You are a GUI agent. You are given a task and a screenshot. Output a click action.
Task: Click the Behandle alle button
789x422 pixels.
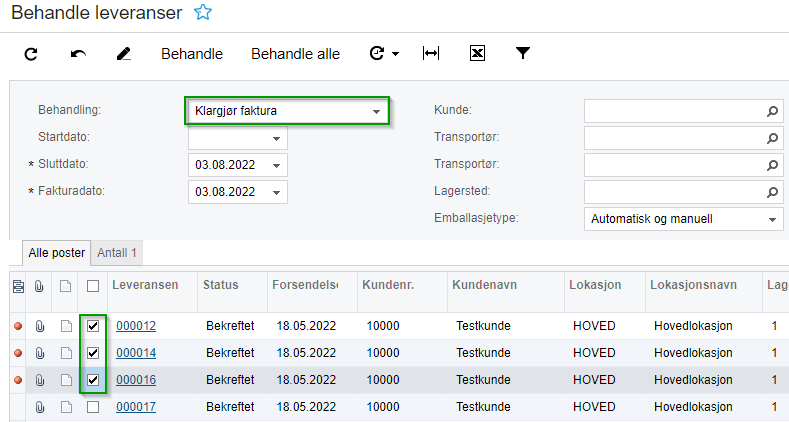295,54
